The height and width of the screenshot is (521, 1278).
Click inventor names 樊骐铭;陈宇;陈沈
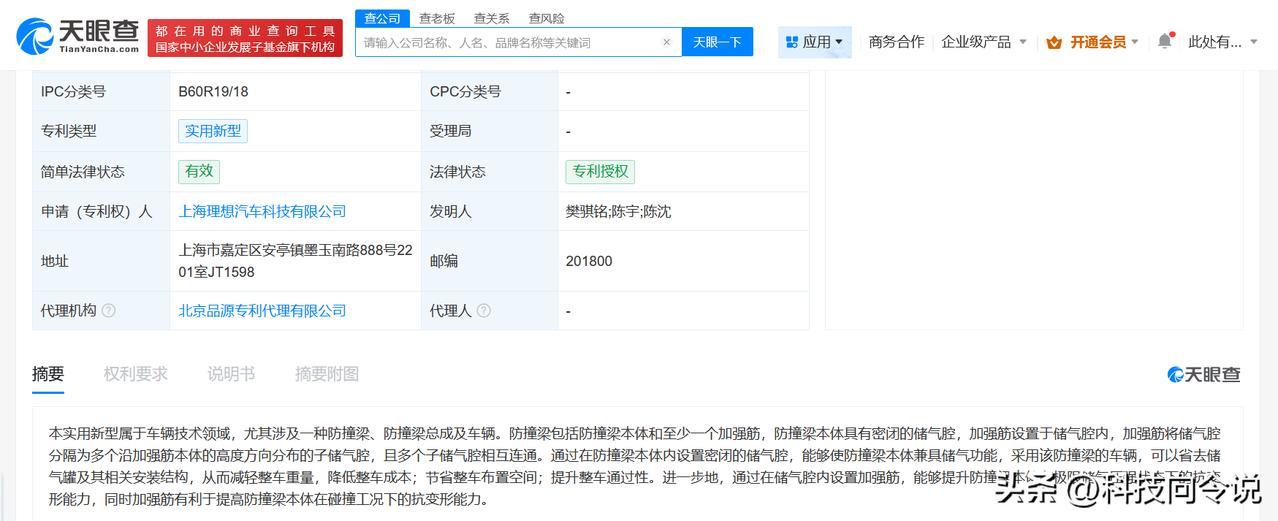click(618, 211)
